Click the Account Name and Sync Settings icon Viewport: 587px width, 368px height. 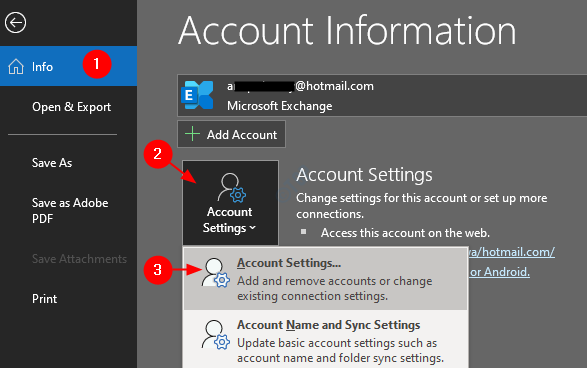coord(215,334)
